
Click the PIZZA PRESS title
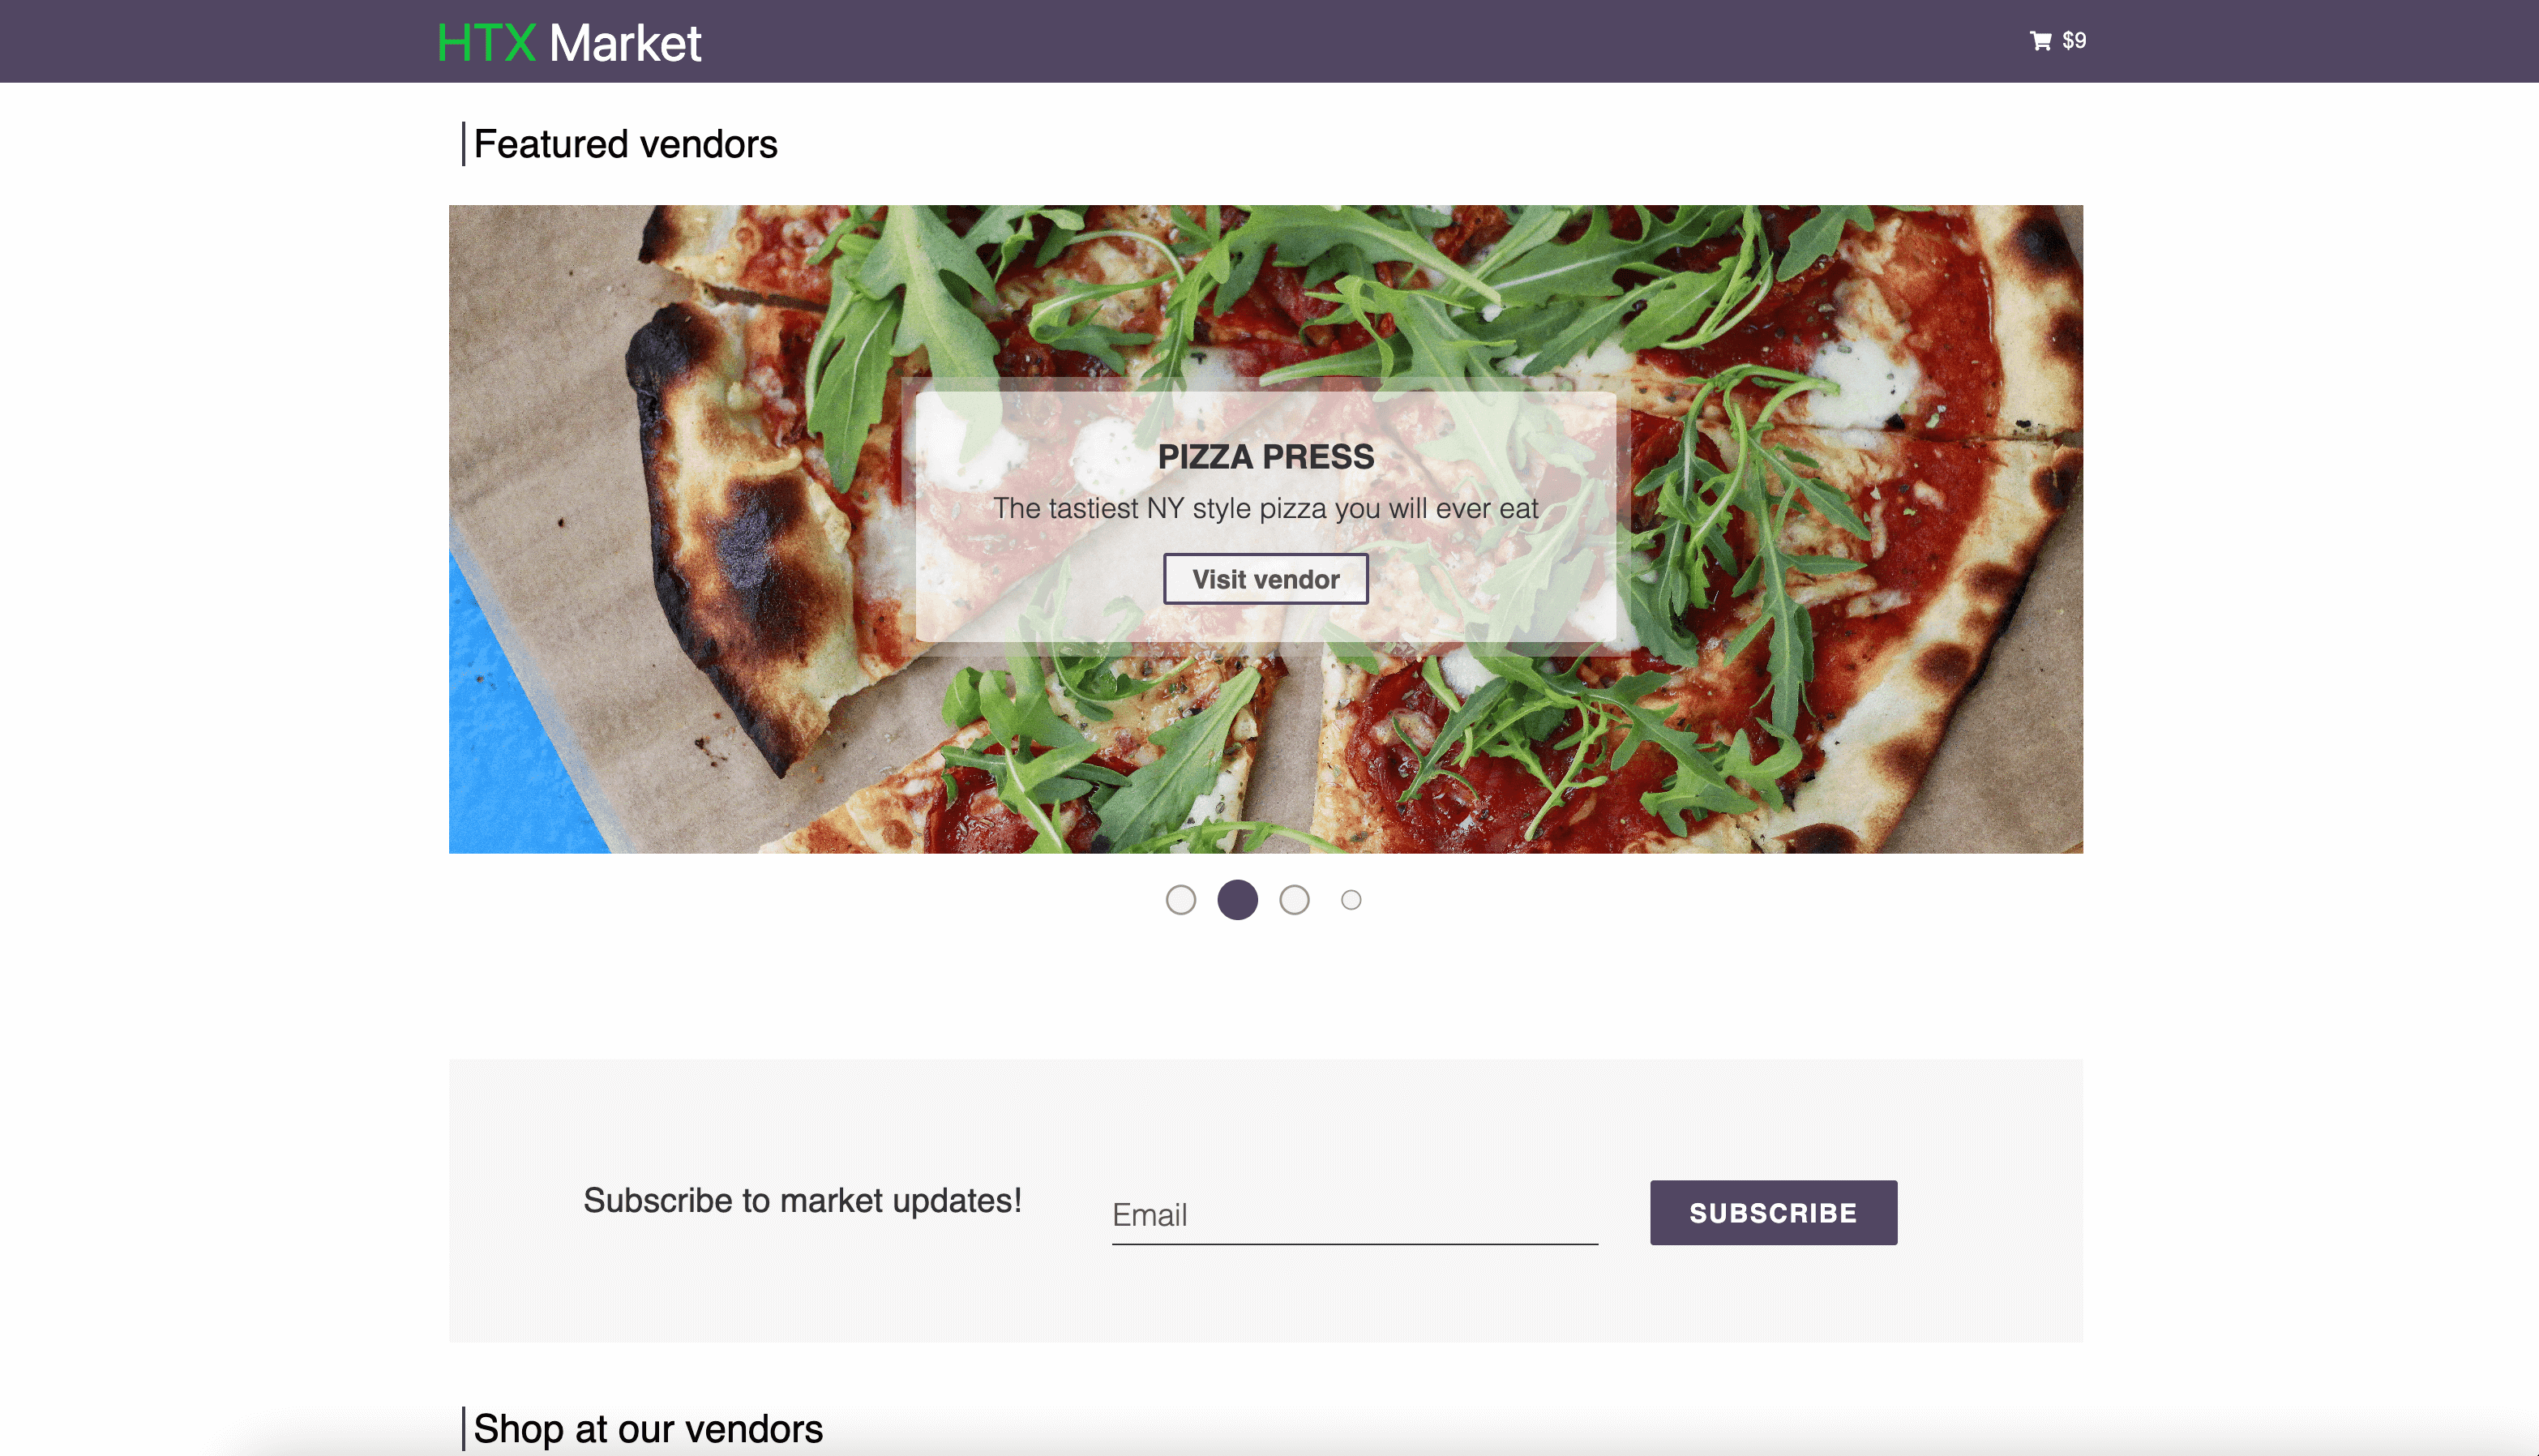[x=1265, y=457]
